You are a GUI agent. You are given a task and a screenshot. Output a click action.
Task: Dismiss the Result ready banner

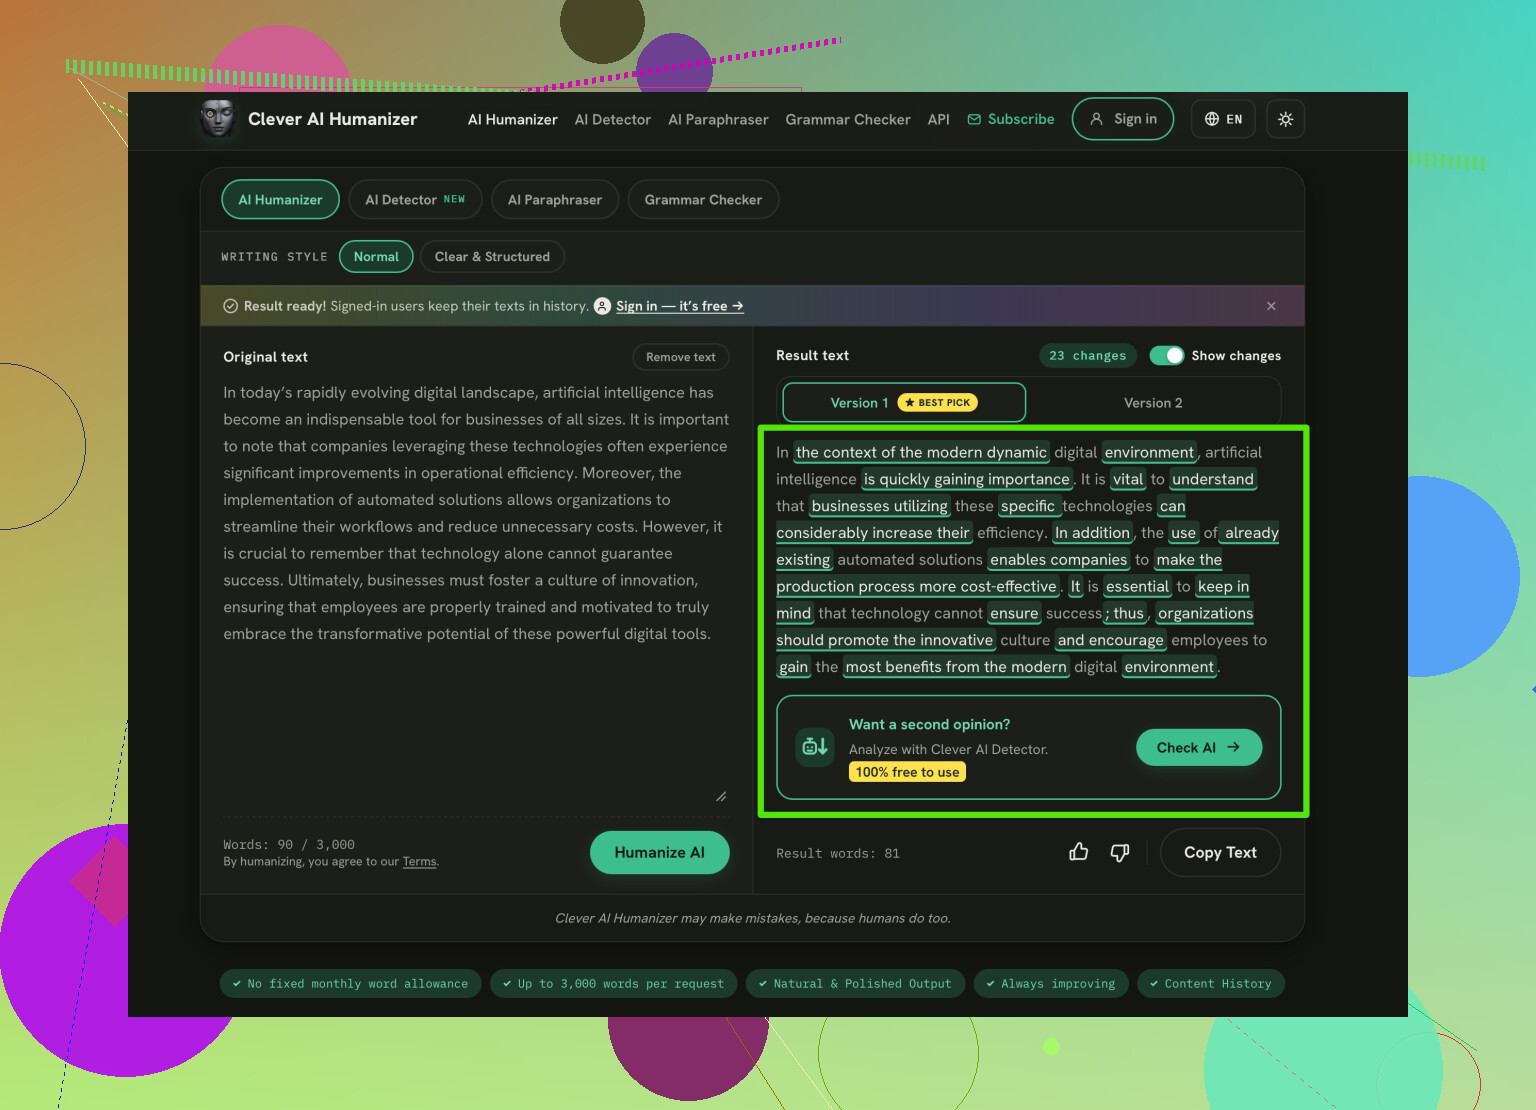click(x=1271, y=306)
